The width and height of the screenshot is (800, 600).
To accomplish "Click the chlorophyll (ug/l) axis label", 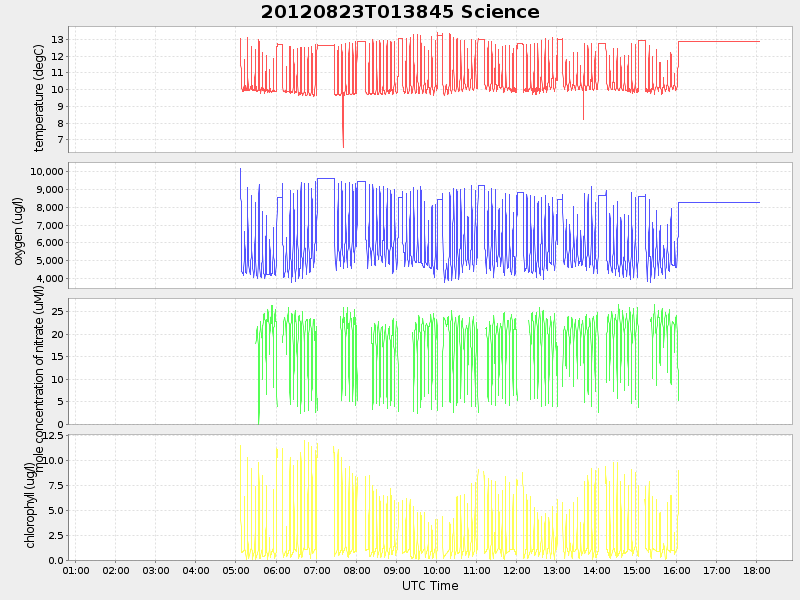I will click(x=30, y=506).
